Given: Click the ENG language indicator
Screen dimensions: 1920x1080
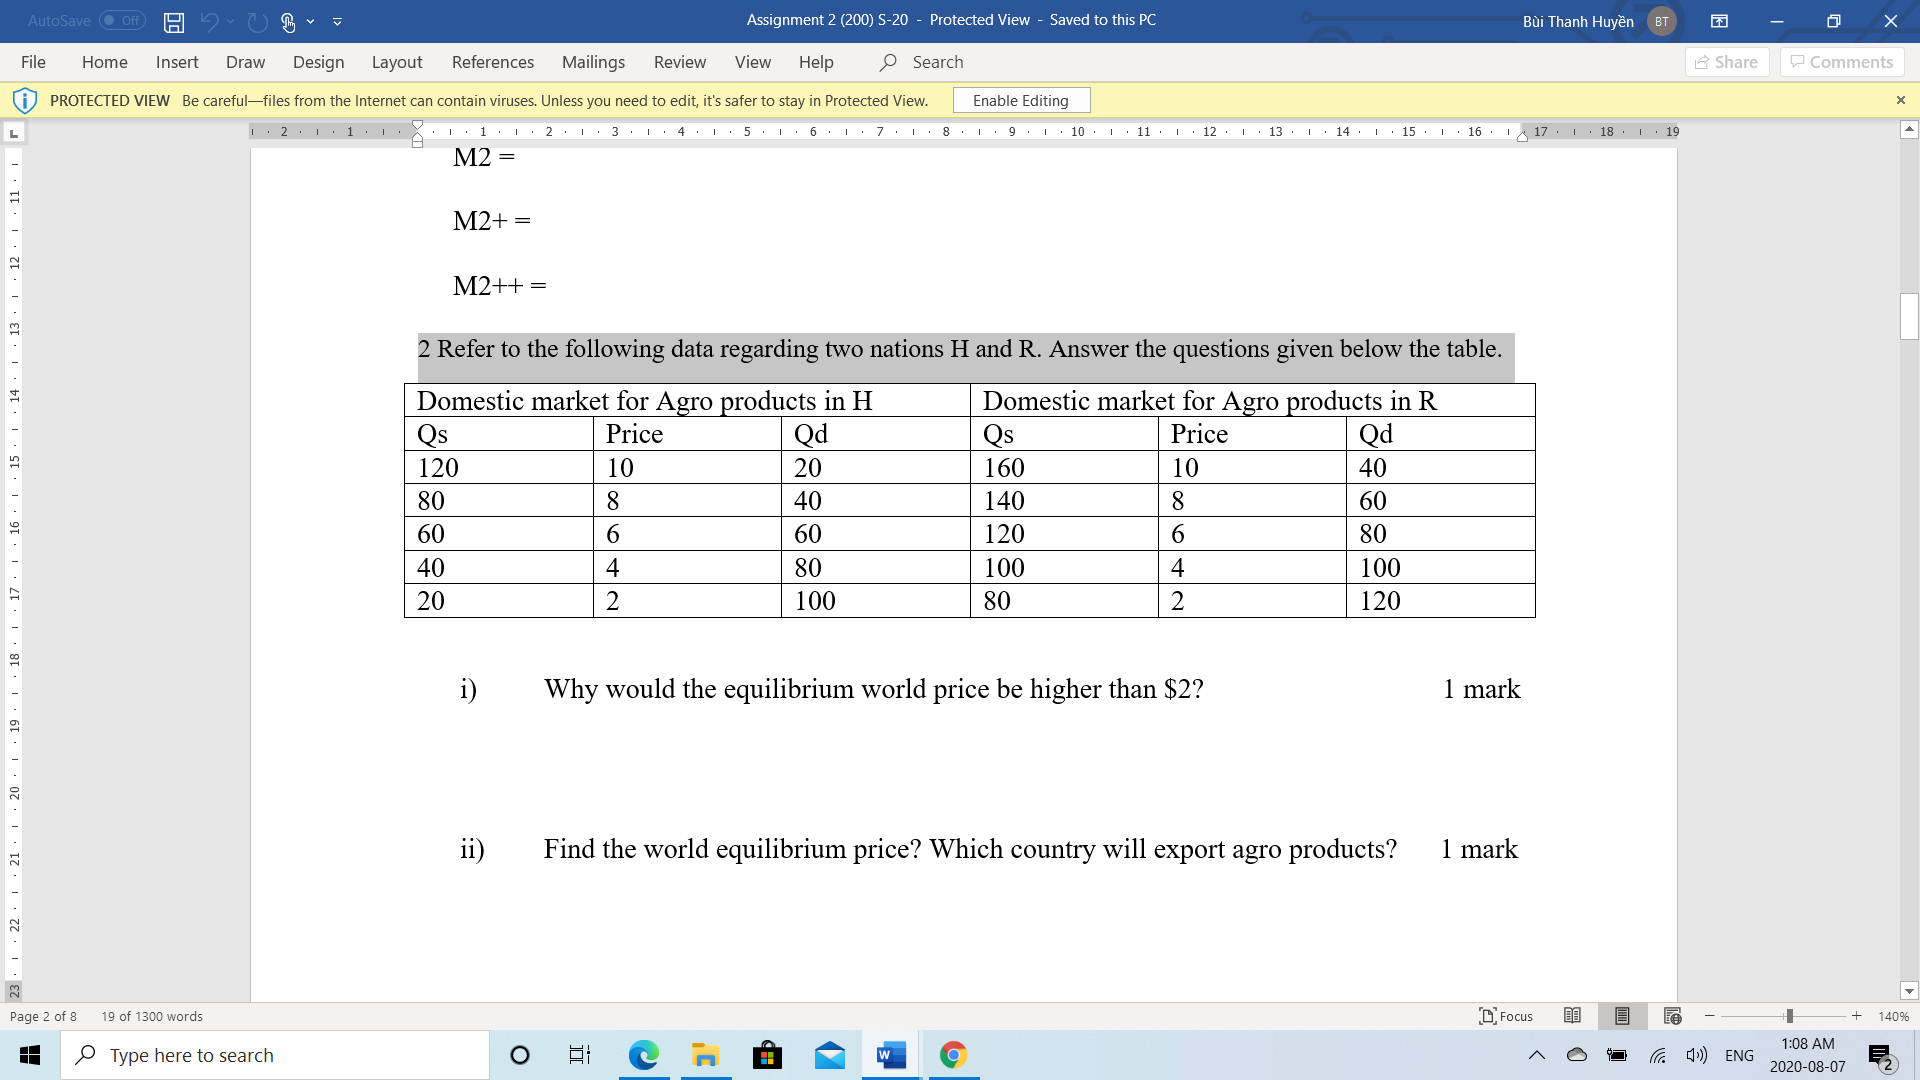Looking at the screenshot, I should (x=1739, y=1055).
